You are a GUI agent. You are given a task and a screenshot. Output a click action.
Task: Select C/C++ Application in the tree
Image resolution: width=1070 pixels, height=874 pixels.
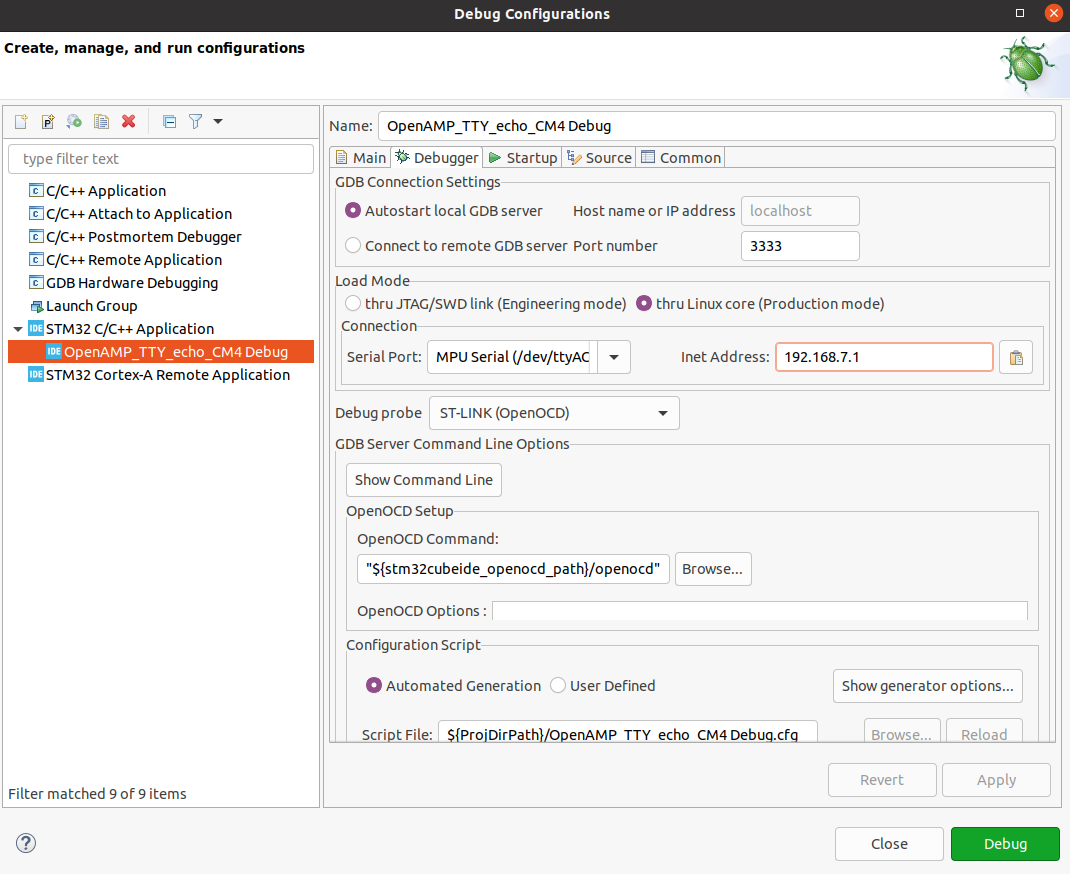(106, 191)
